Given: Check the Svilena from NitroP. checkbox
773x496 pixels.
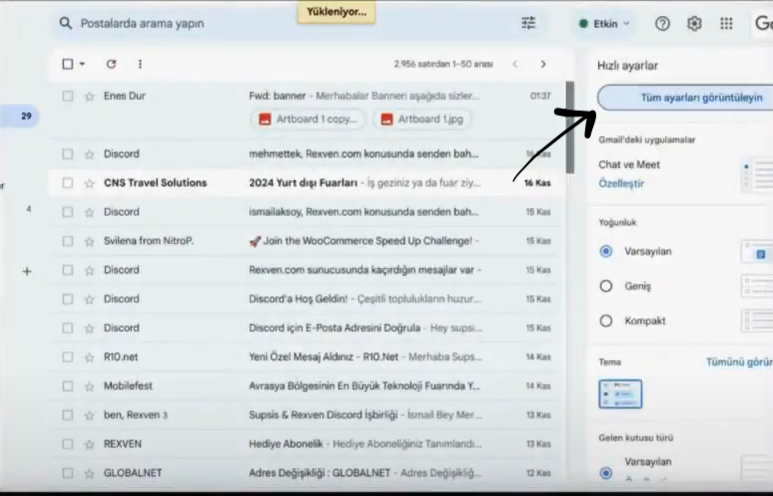Looking at the screenshot, I should [x=68, y=241].
